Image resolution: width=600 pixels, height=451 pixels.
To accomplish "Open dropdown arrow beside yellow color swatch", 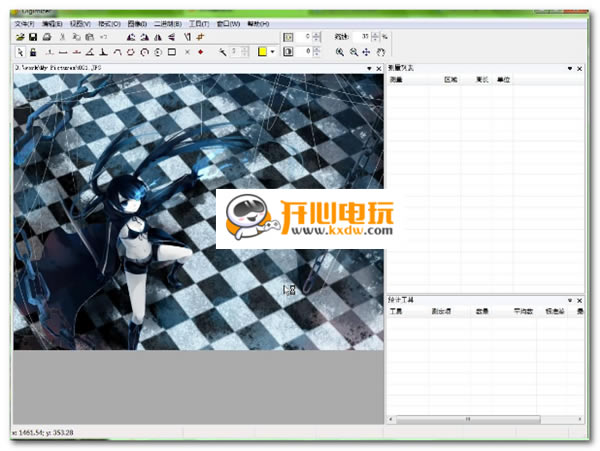I will (x=272, y=52).
